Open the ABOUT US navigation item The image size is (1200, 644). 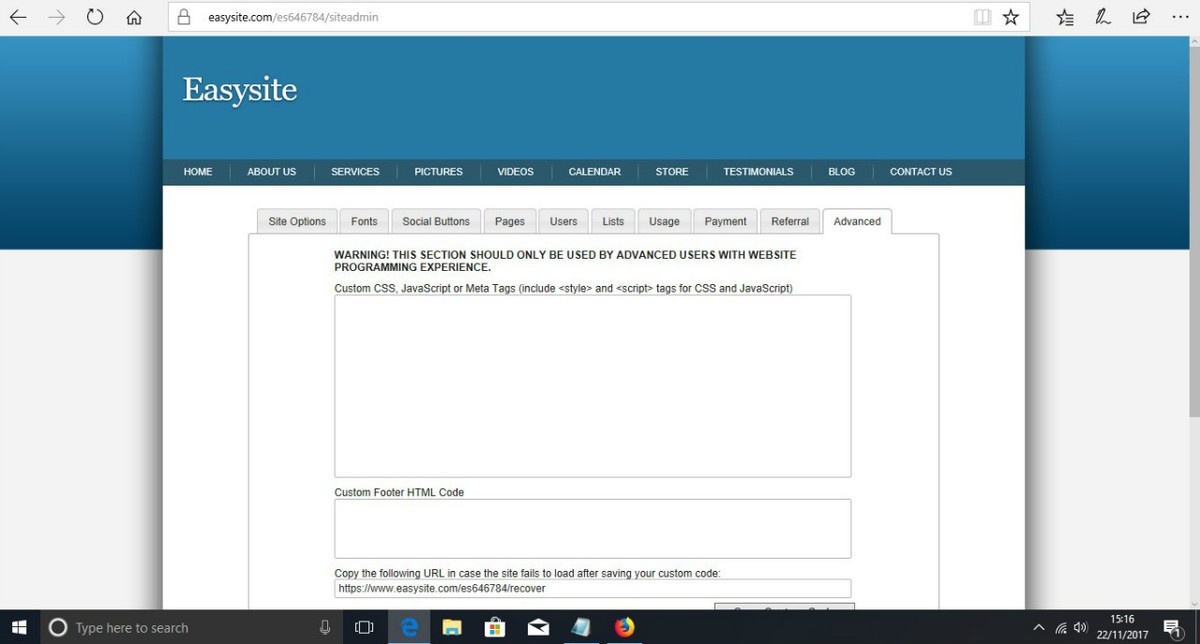(x=272, y=172)
